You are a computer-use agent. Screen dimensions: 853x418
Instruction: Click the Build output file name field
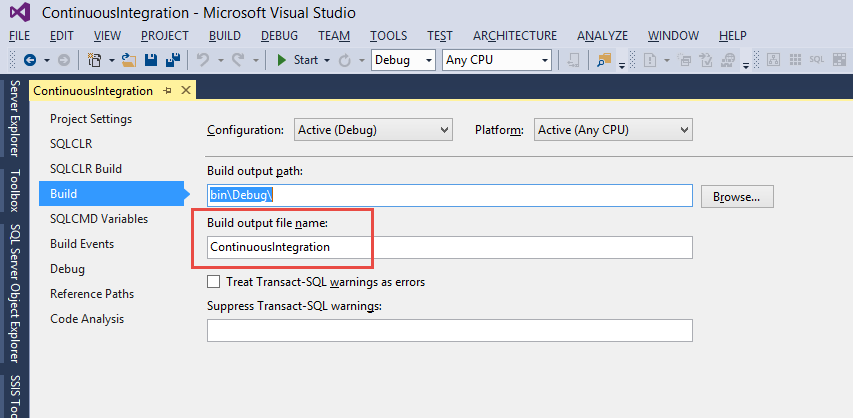tap(449, 247)
